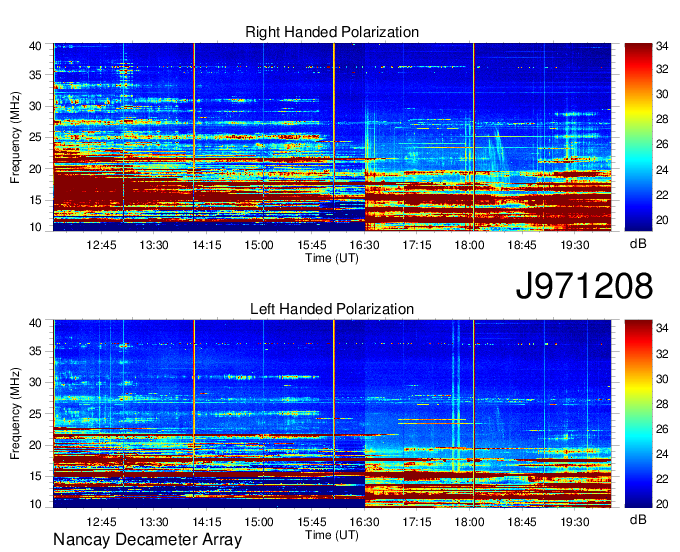Click 26 dB value on Right Handed color bar
This screenshot has height=552, width=680.
click(x=662, y=144)
